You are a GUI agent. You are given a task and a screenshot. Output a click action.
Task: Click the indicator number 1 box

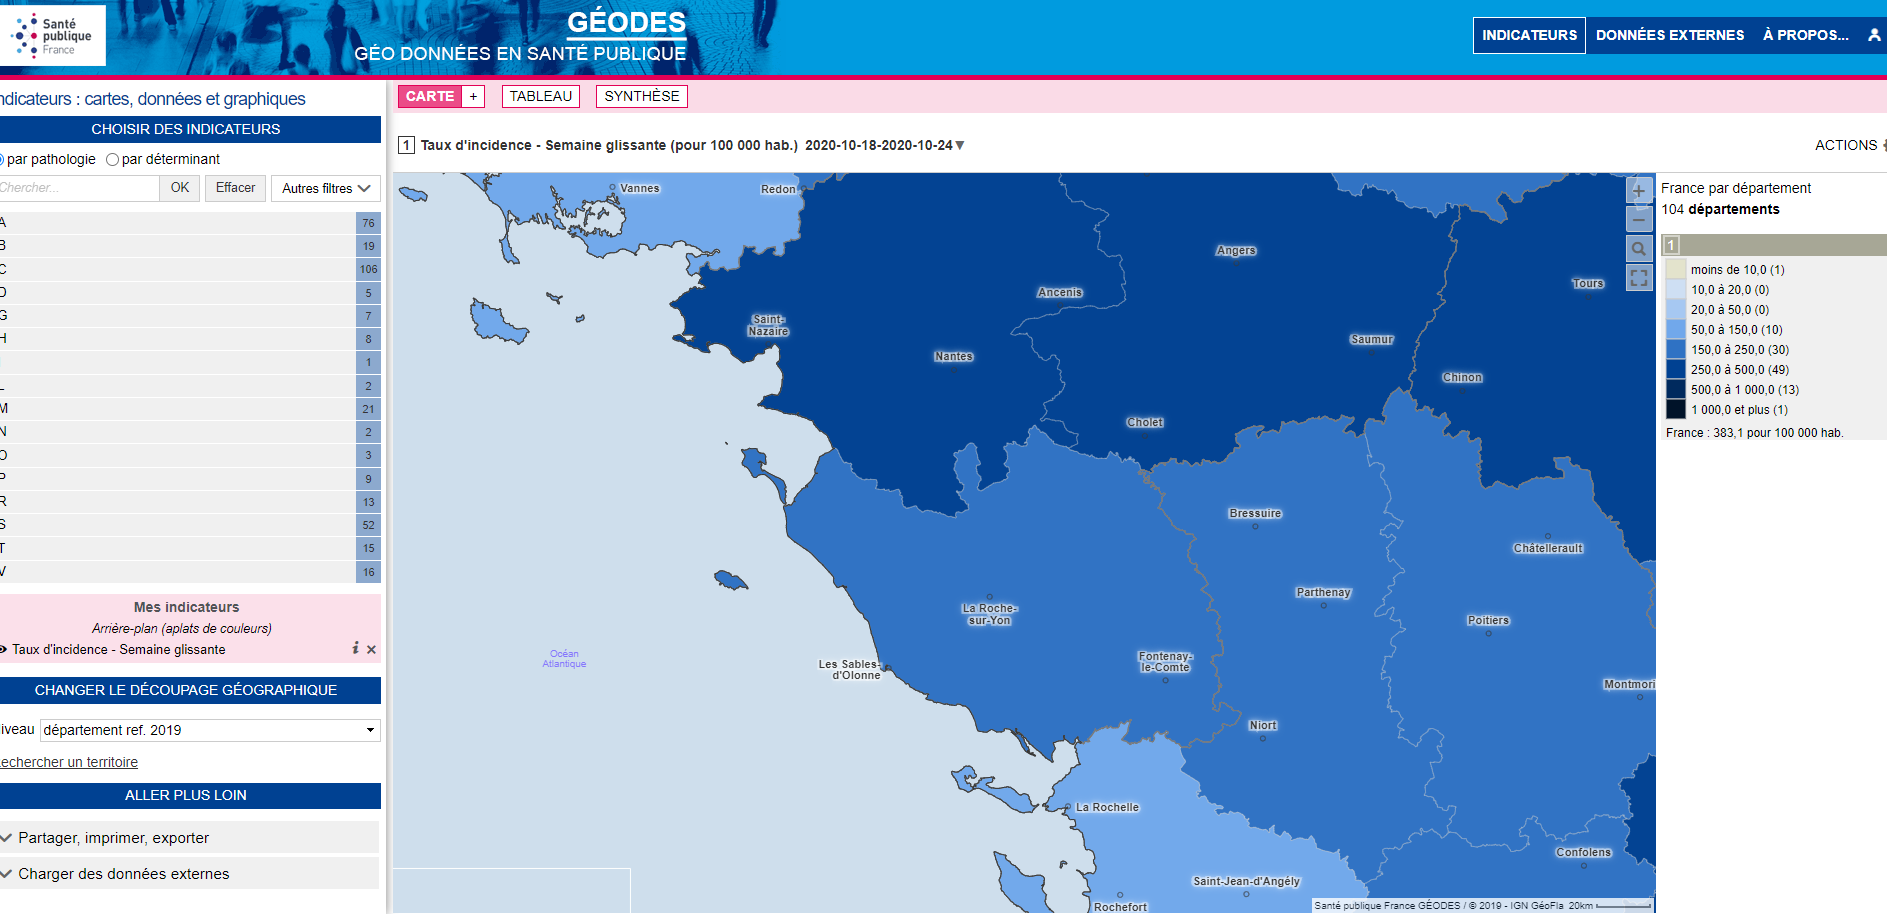pos(406,145)
